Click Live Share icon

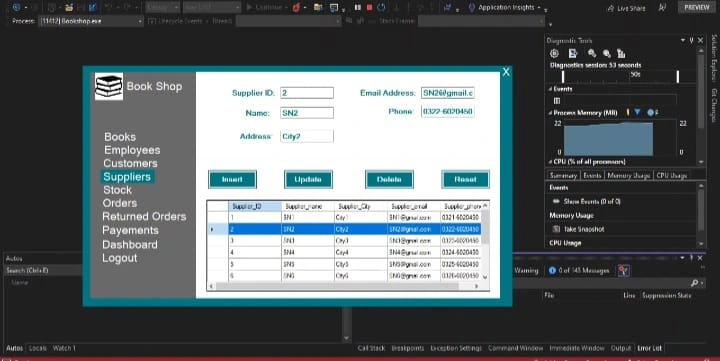point(610,8)
